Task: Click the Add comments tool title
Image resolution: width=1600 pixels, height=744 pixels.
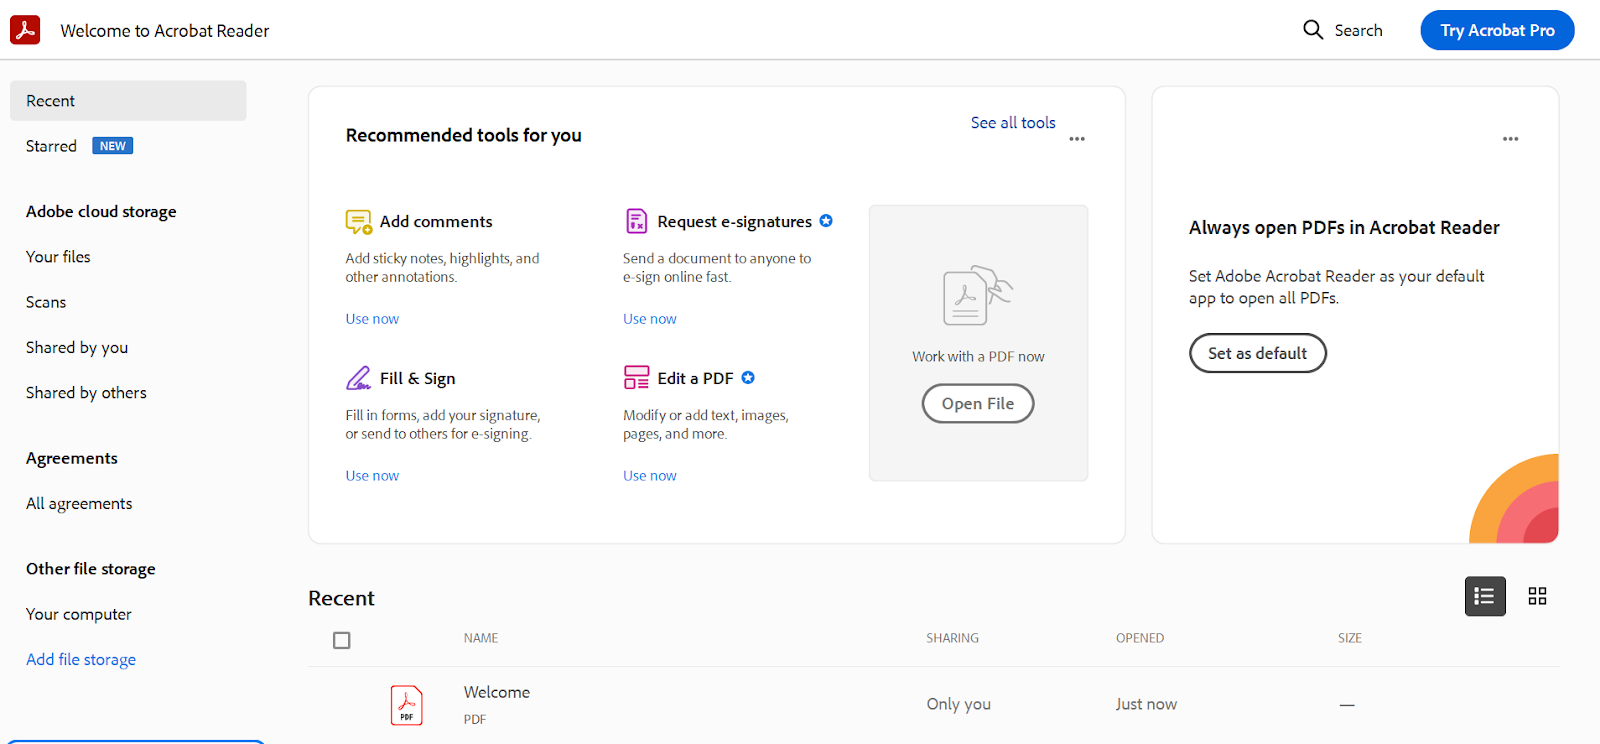Action: 436,221
